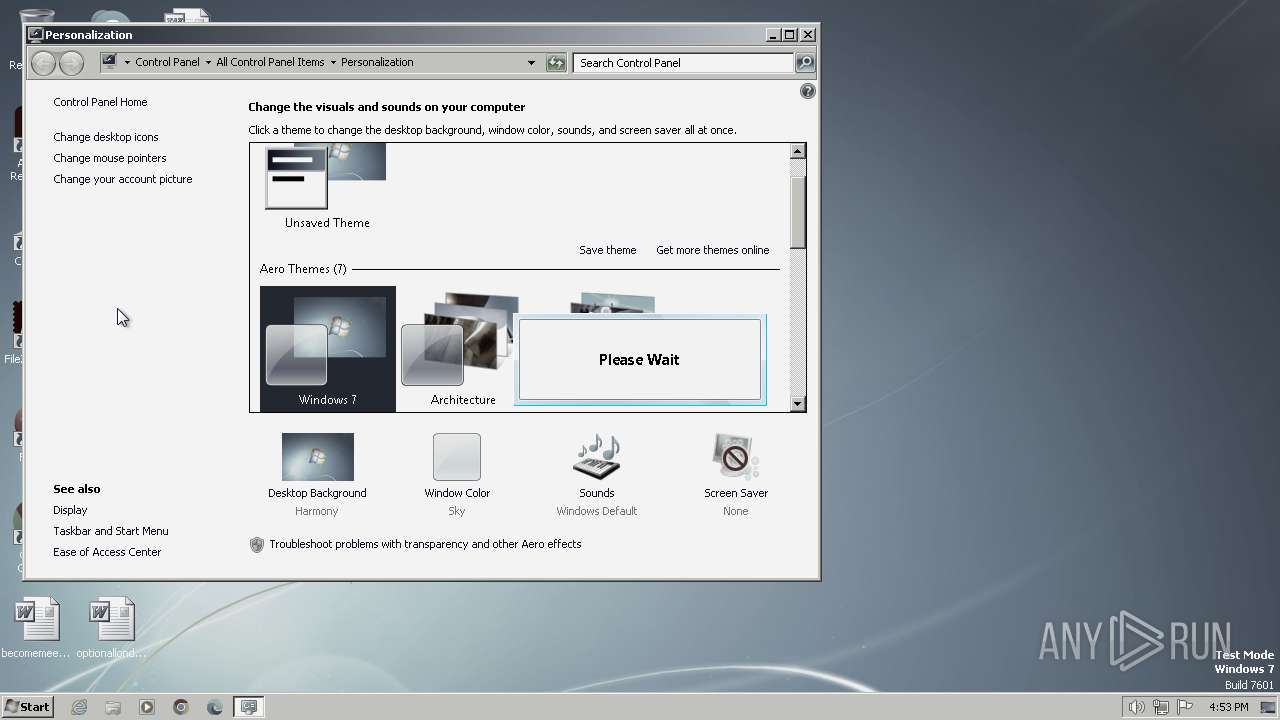Screen dimensions: 1280x720
Task: Expand the All Control Panel Items arrow
Action: 333,62
